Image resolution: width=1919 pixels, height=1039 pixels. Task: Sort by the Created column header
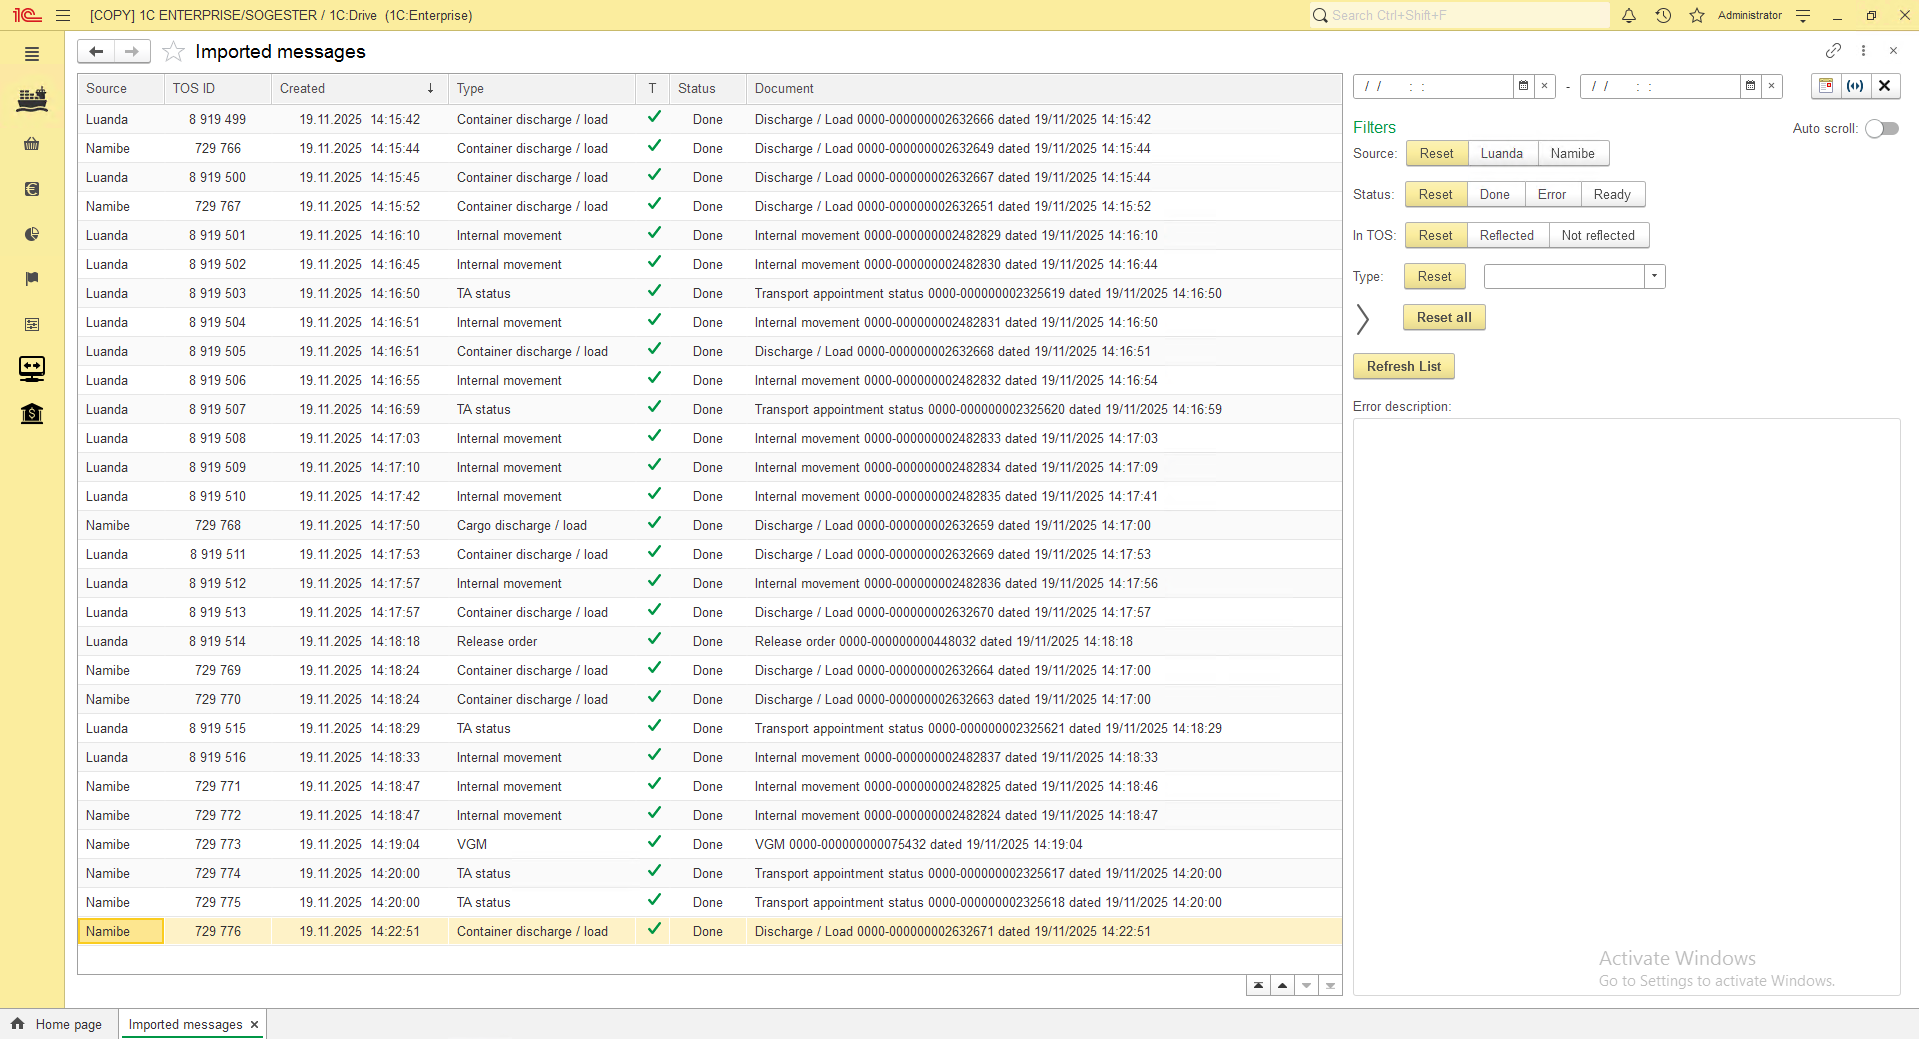[358, 88]
